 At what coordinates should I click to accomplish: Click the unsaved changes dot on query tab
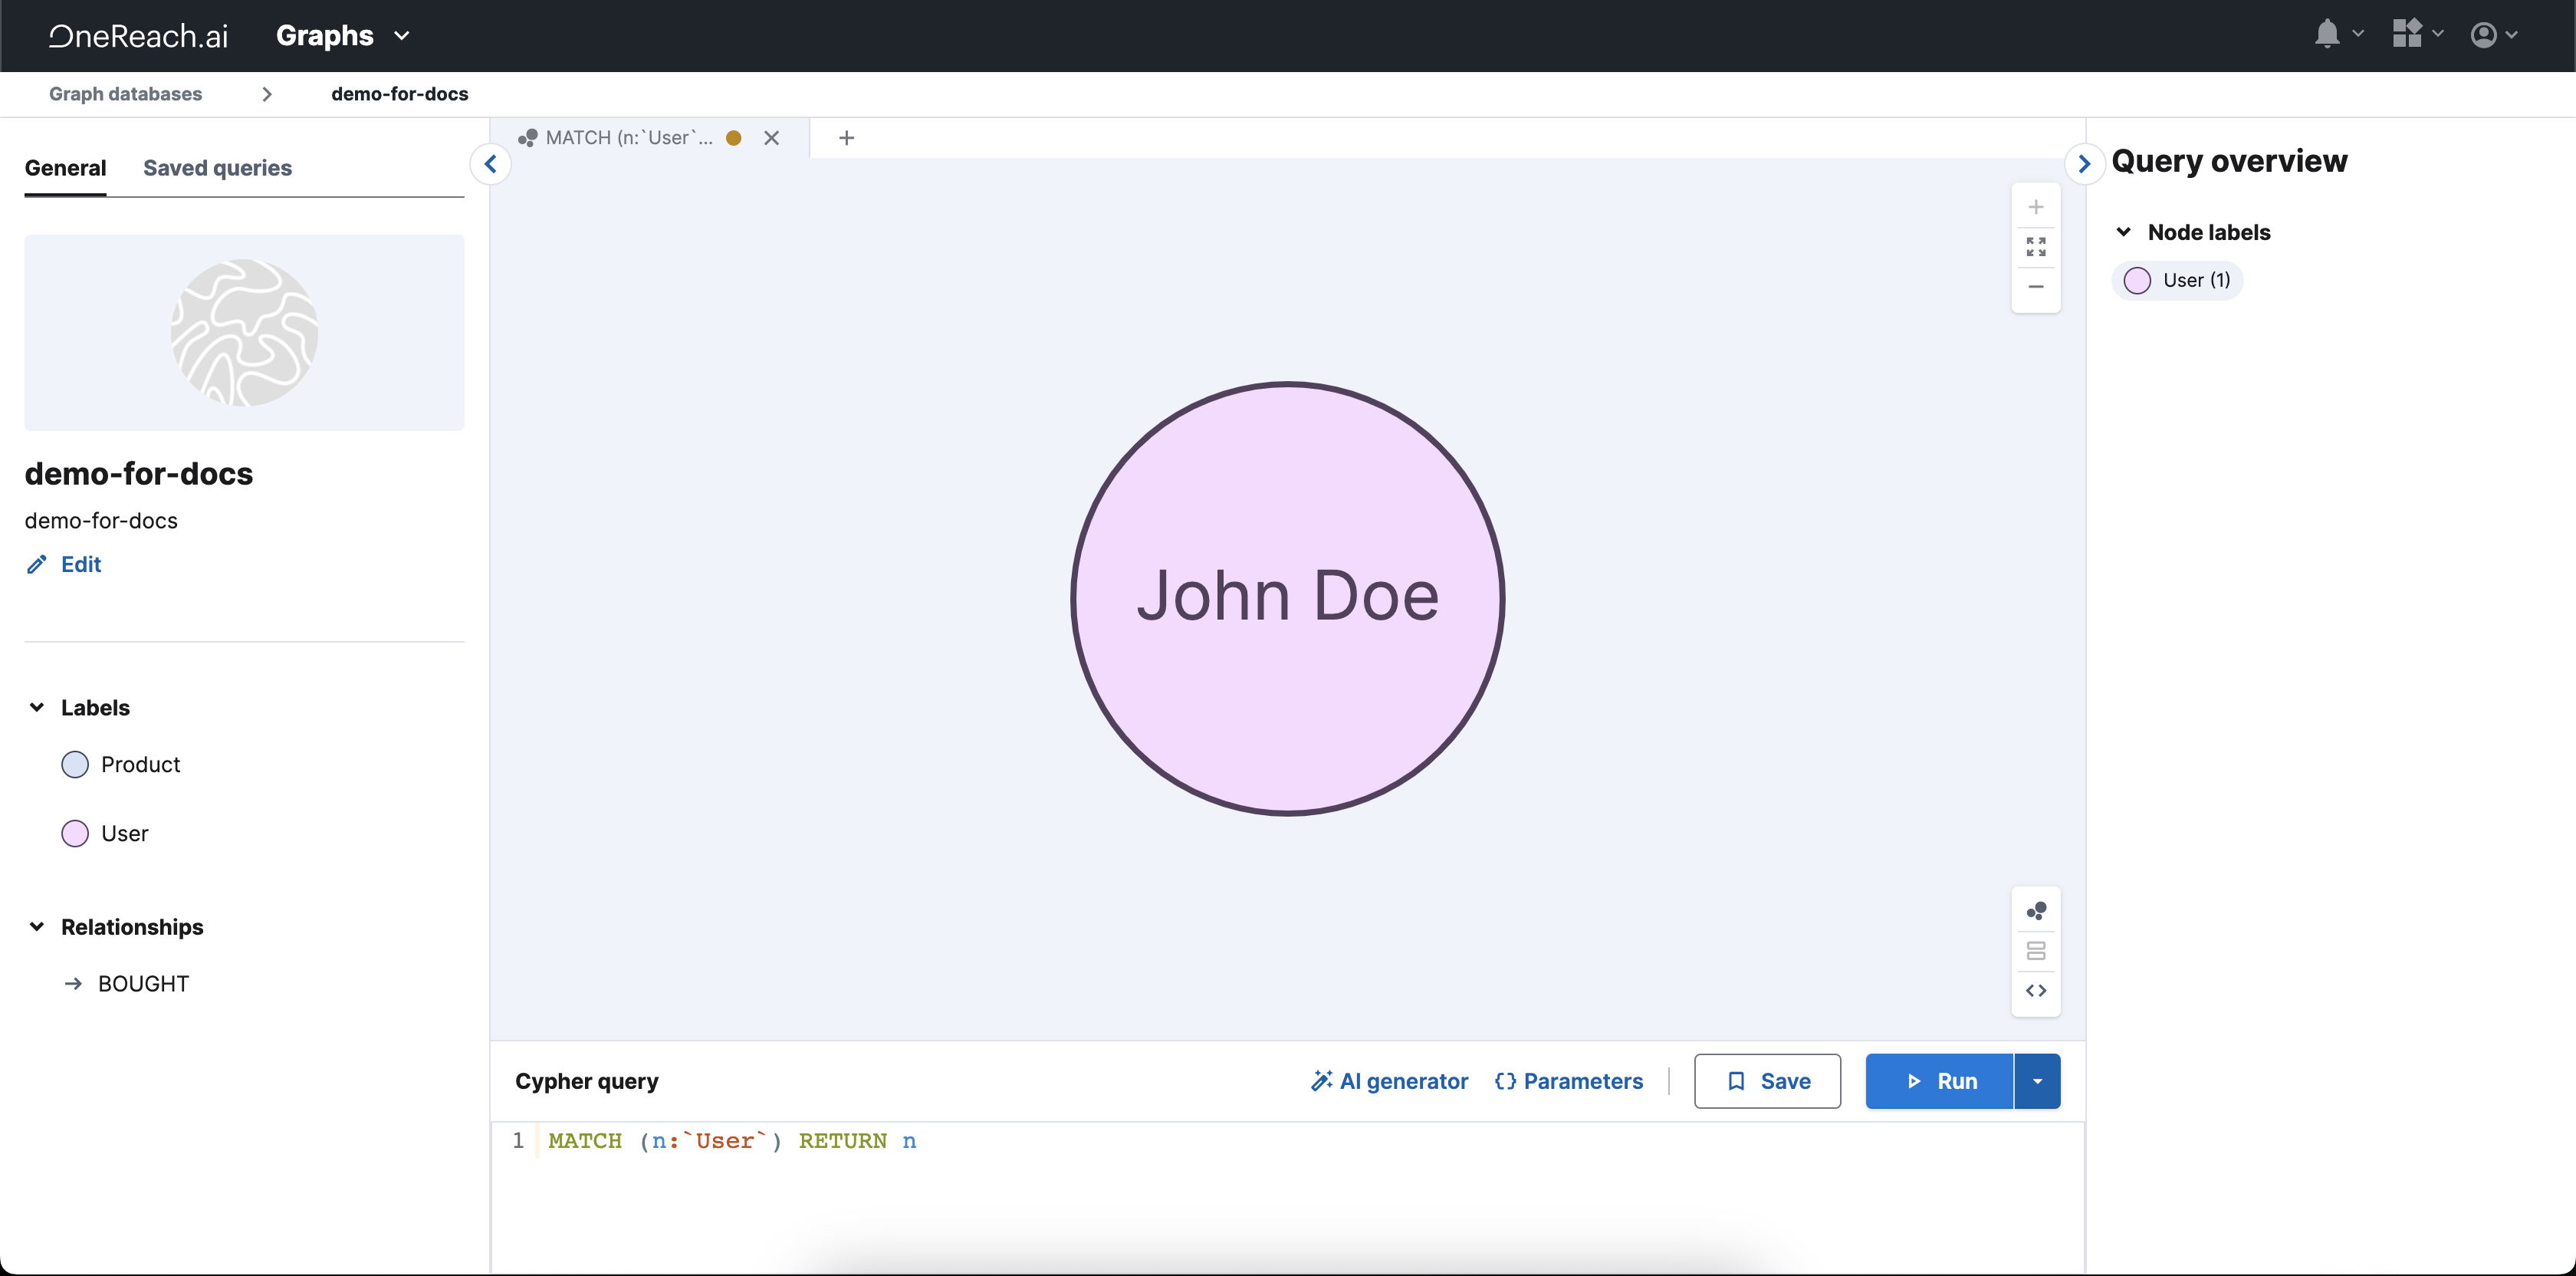click(733, 138)
